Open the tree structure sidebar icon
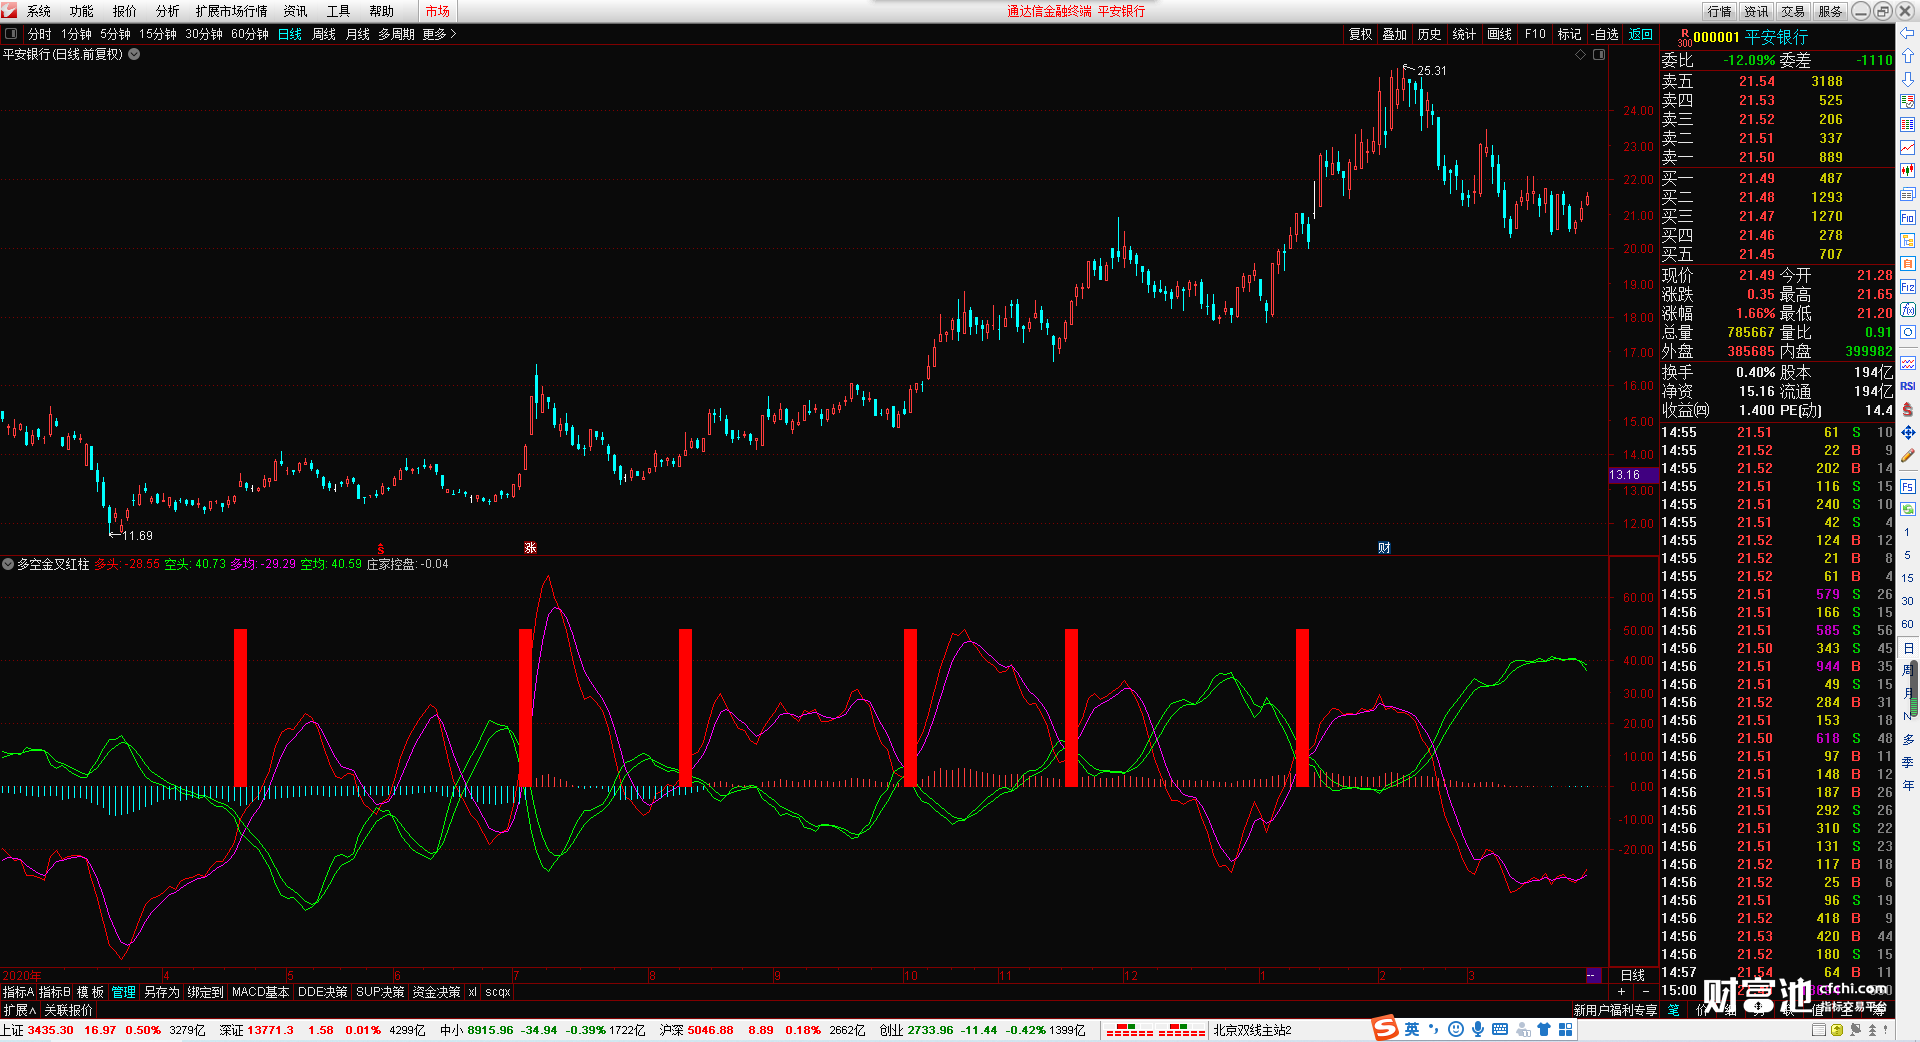The height and width of the screenshot is (1042, 1920). point(1907,240)
